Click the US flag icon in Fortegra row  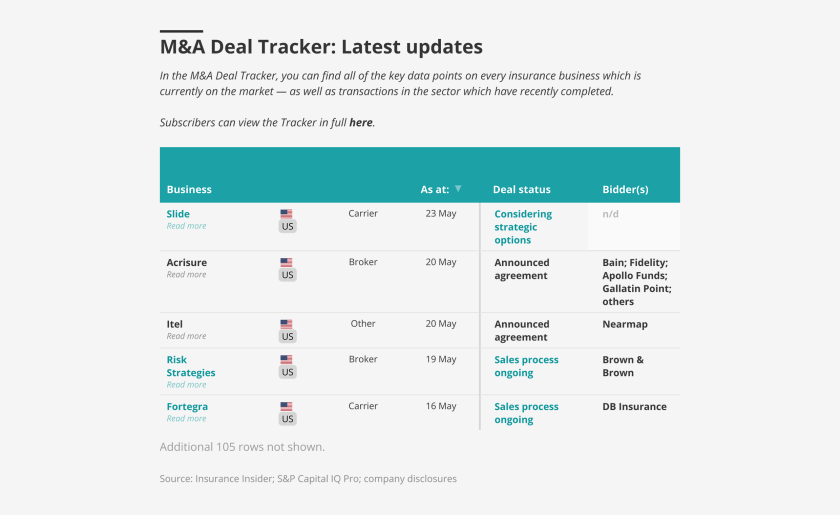click(x=286, y=406)
